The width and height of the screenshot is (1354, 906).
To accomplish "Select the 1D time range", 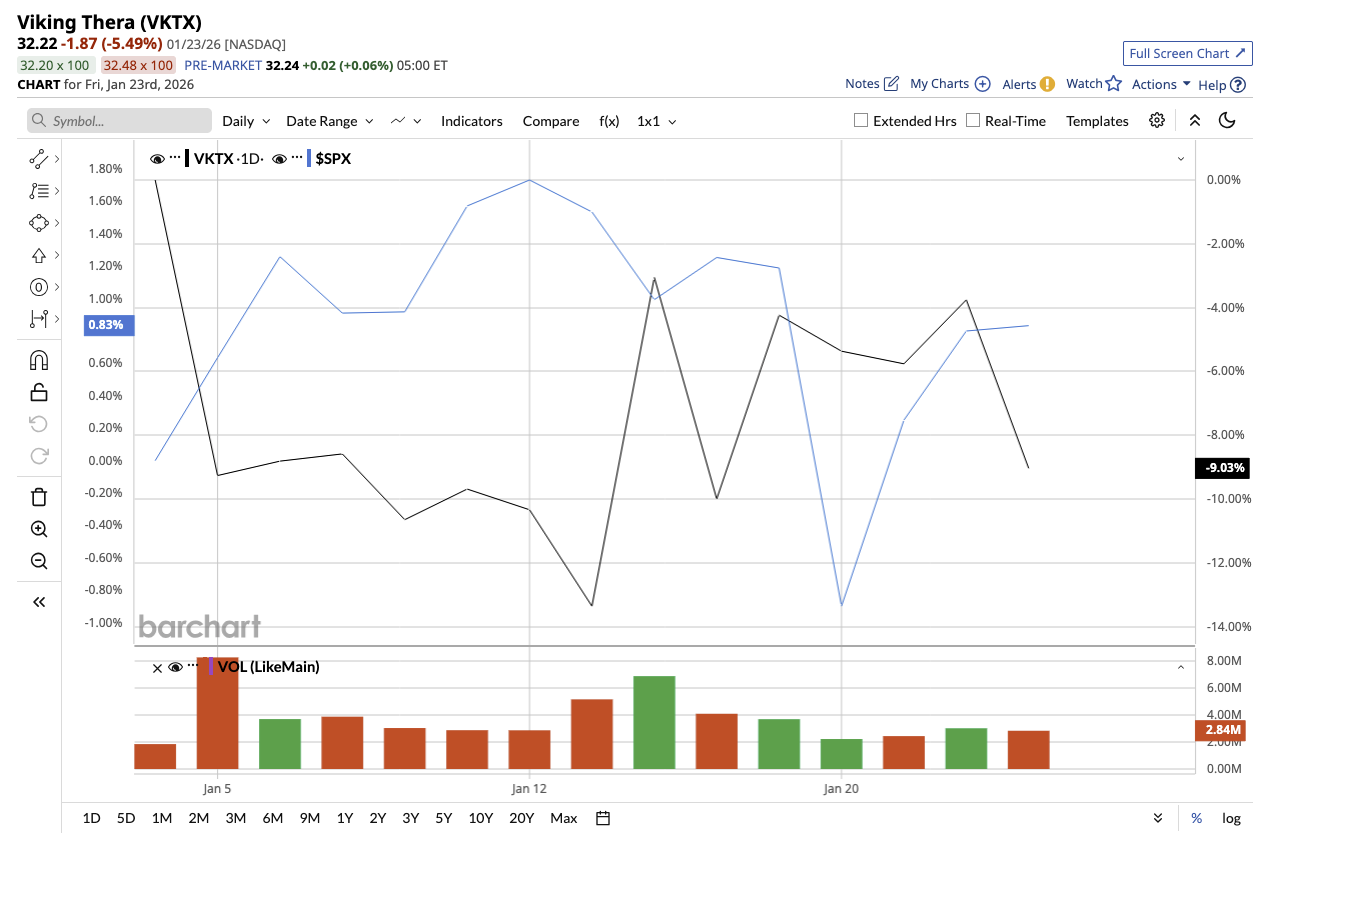I will 91,818.
